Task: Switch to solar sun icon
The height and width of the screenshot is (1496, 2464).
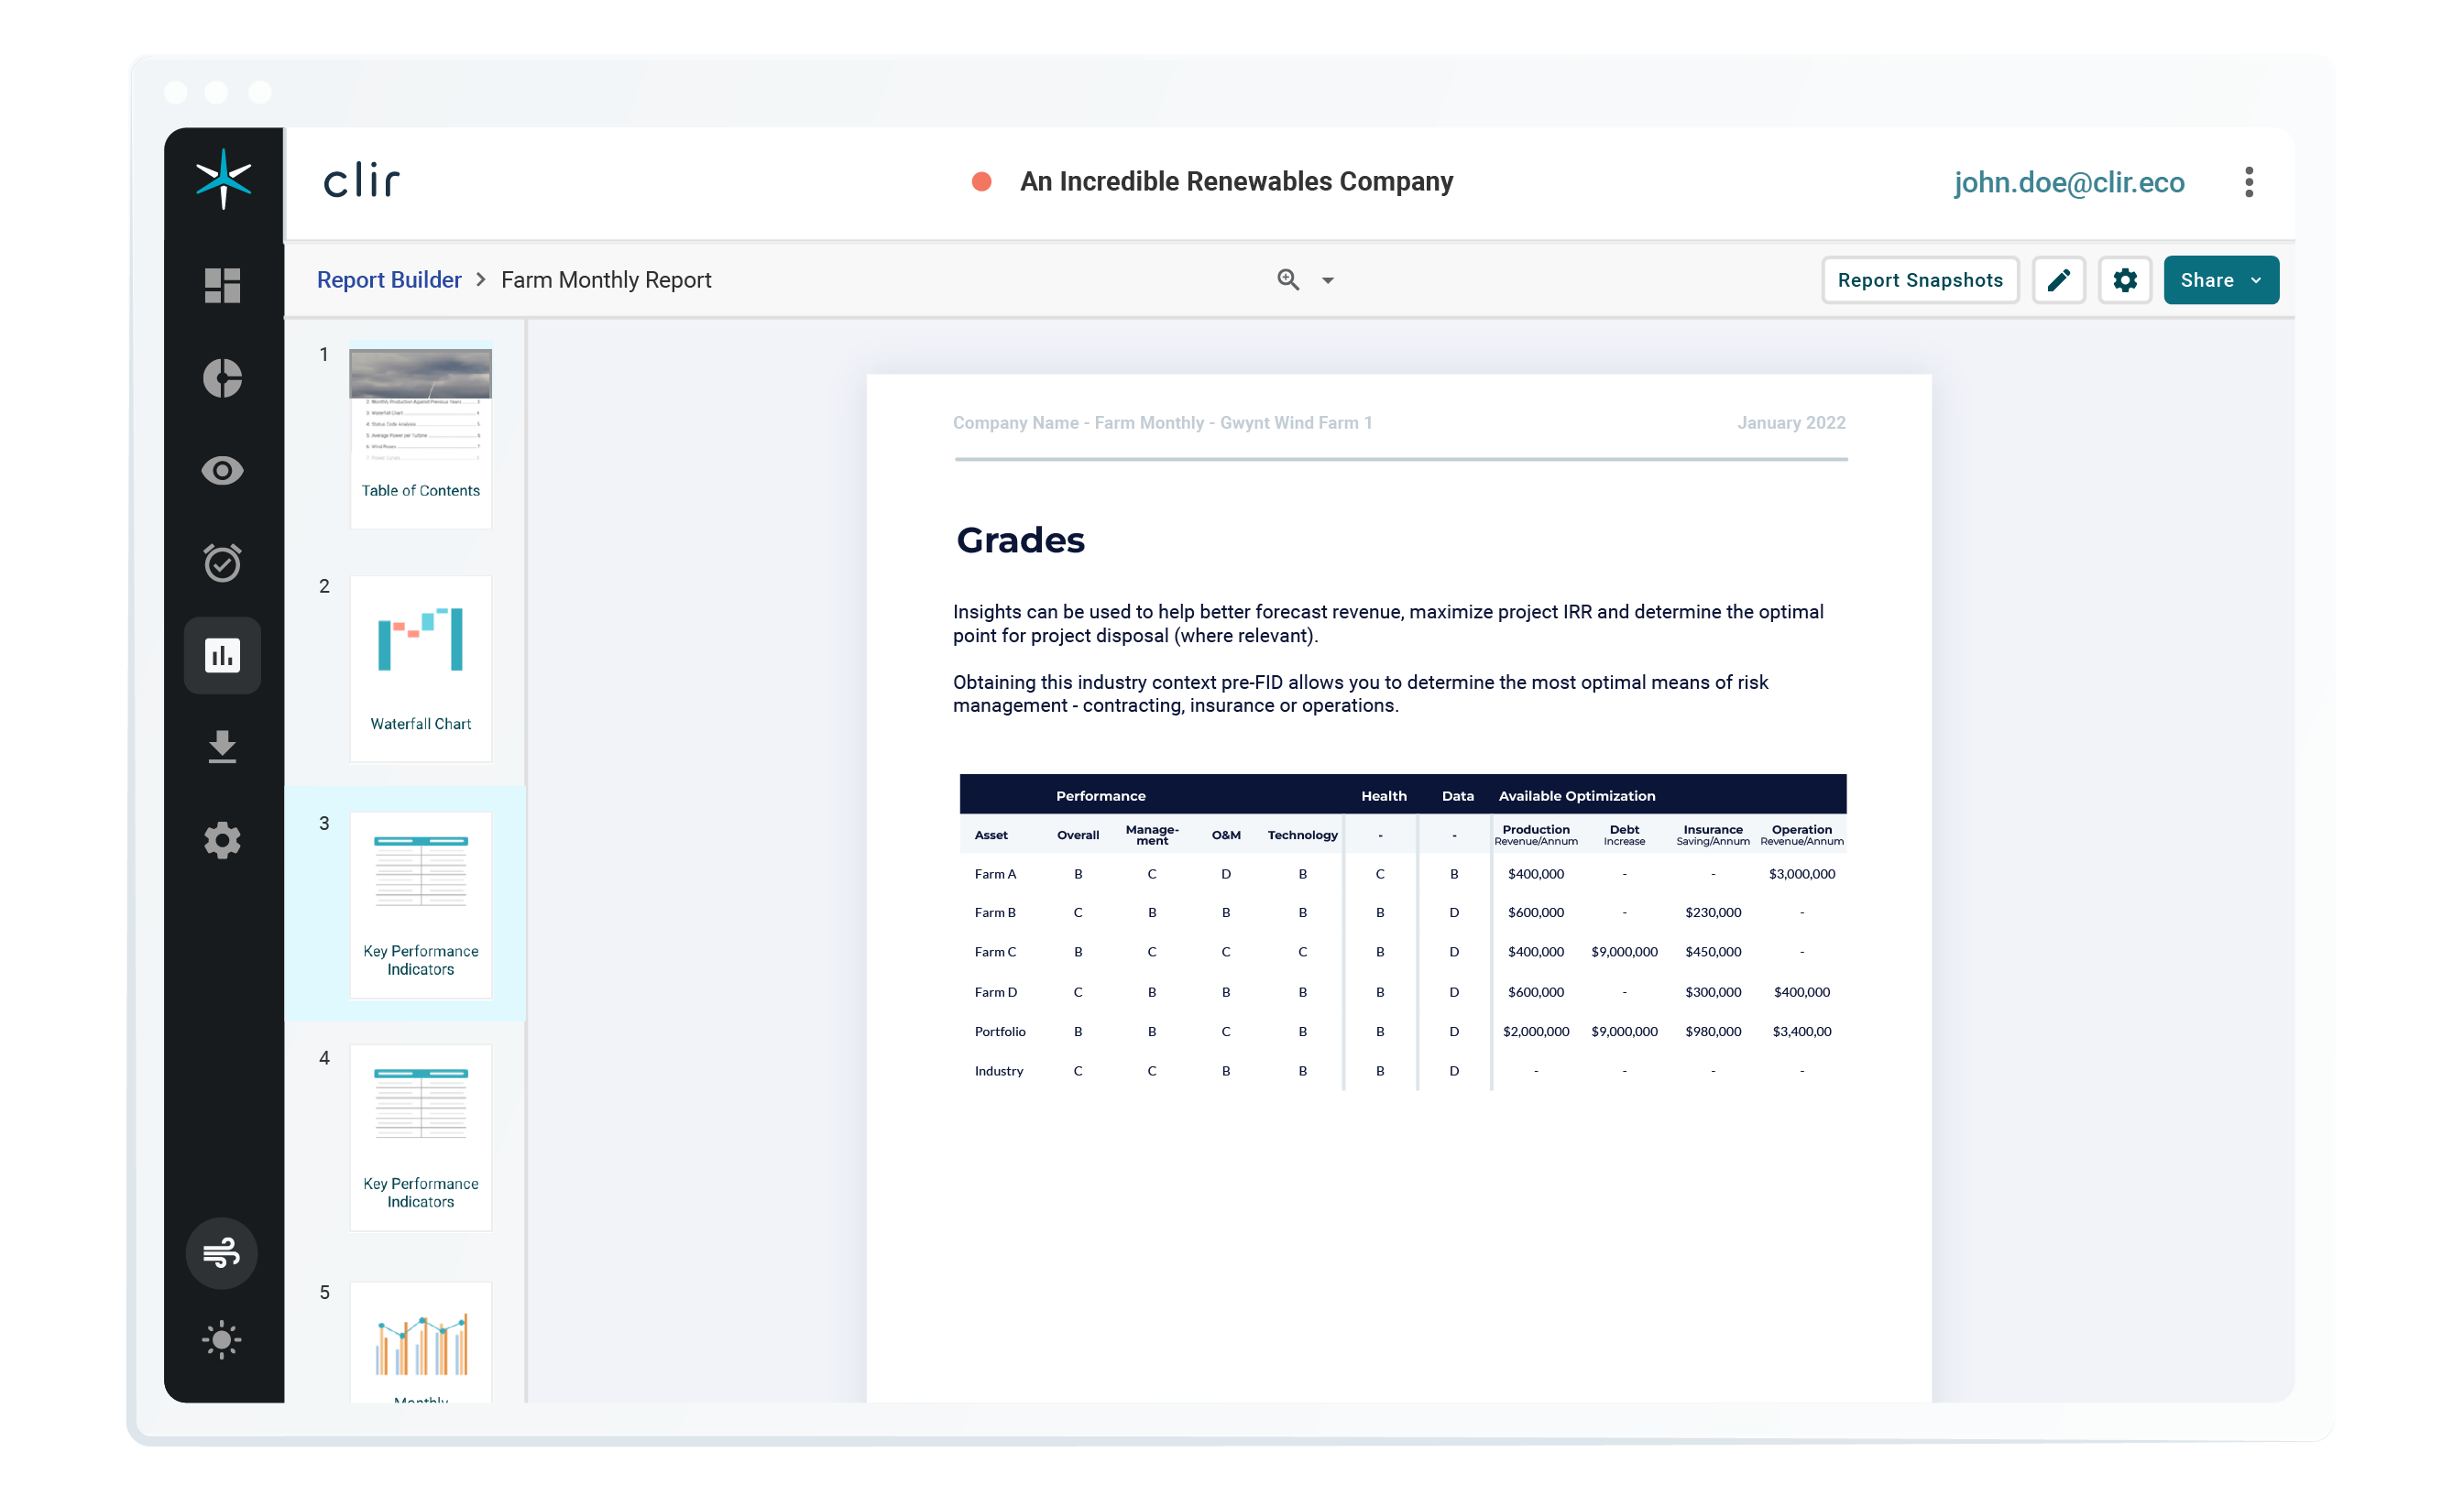Action: click(222, 1340)
